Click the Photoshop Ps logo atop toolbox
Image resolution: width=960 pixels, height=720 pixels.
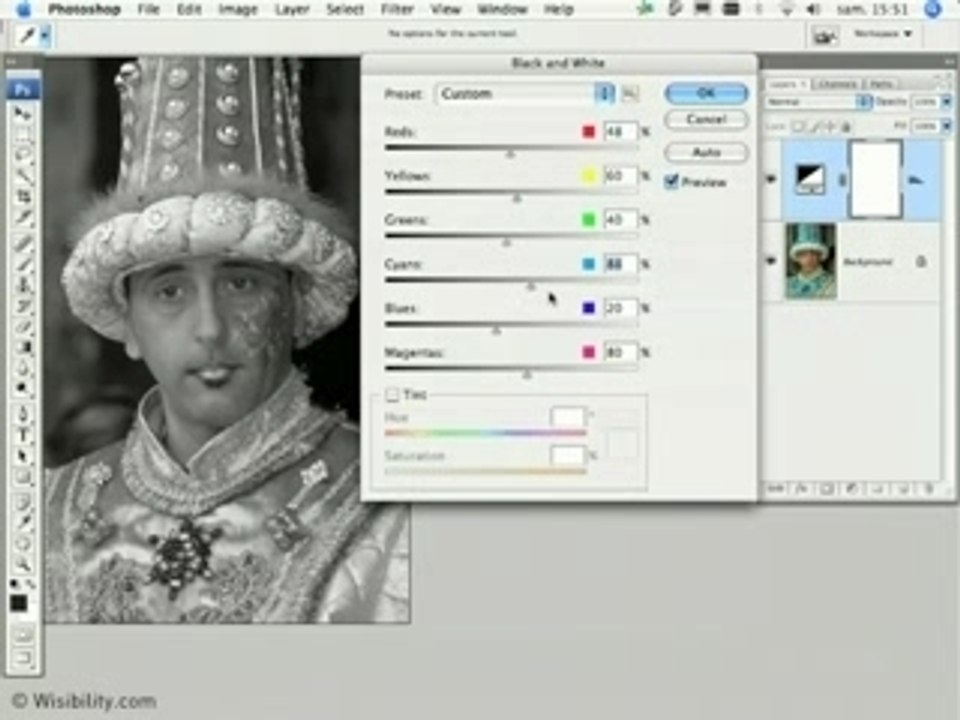23,89
